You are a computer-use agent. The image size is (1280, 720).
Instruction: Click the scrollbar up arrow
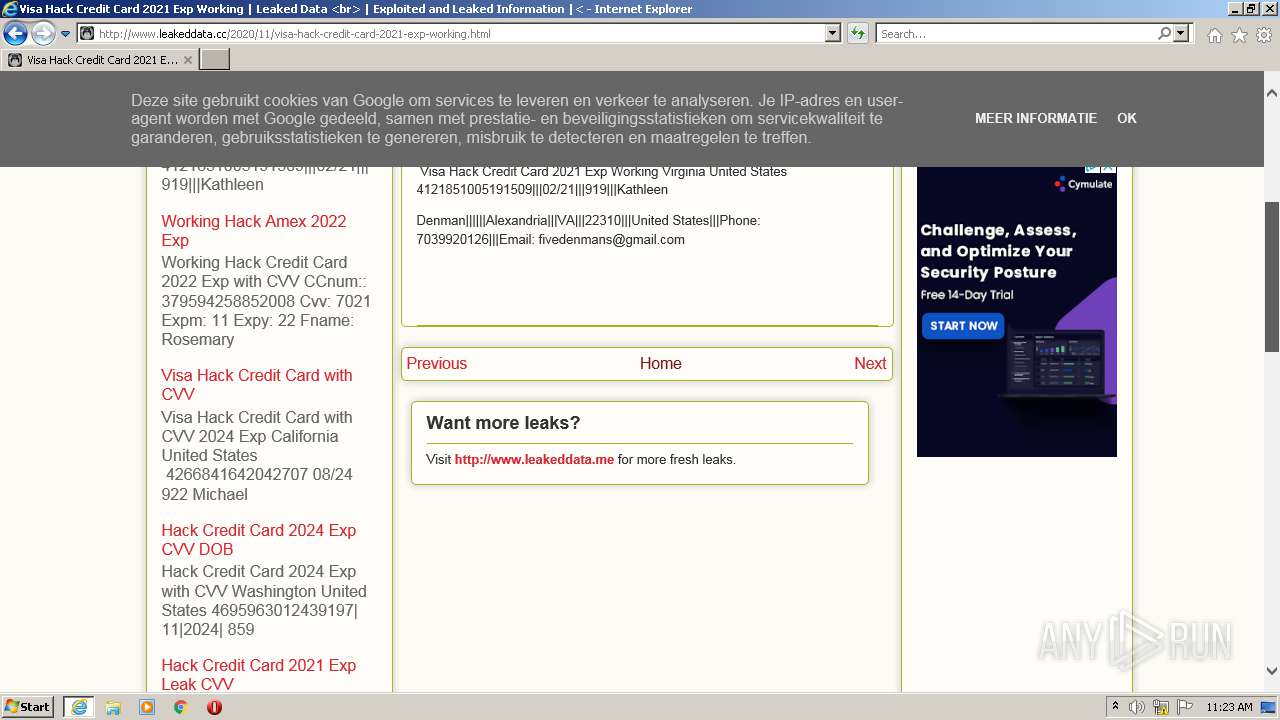point(1272,93)
